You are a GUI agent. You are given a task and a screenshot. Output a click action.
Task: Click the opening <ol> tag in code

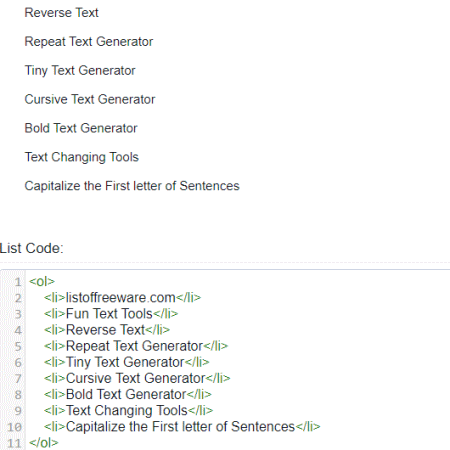42,282
